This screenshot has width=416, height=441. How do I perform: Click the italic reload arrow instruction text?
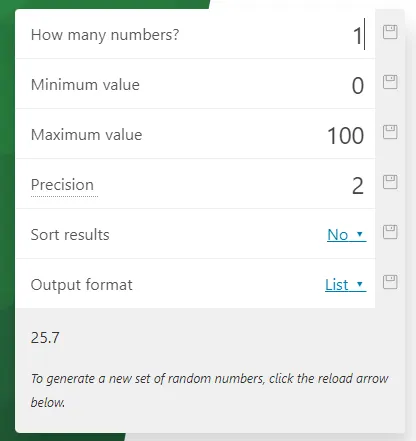pos(209,390)
